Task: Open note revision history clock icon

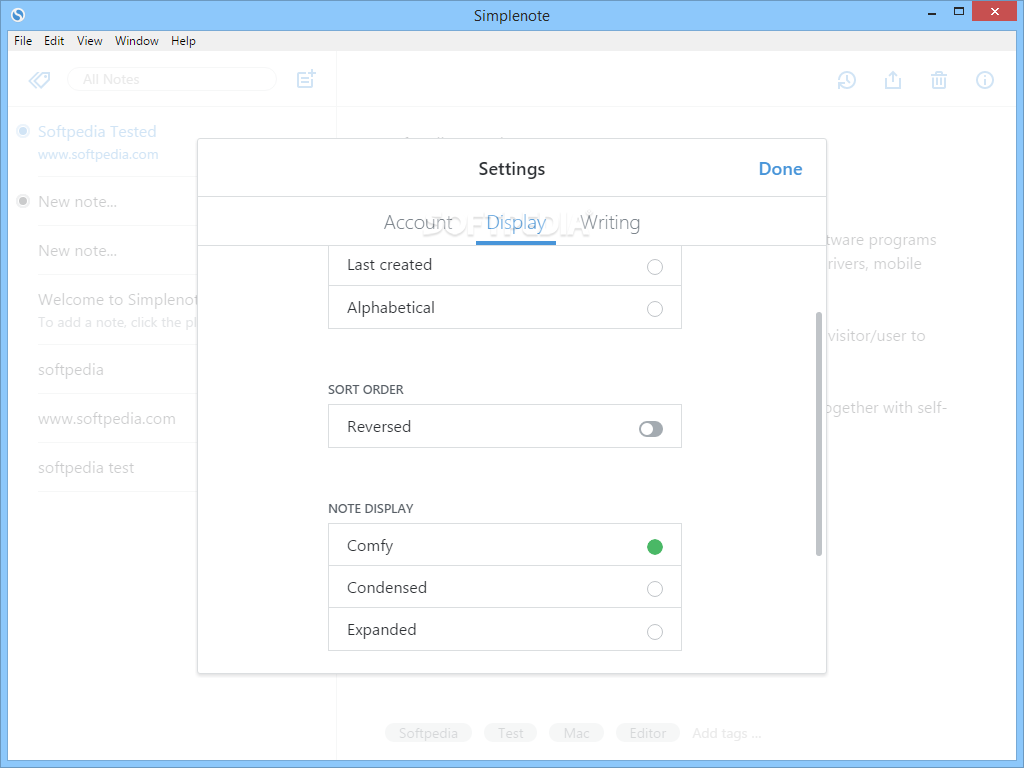Action: click(x=846, y=80)
